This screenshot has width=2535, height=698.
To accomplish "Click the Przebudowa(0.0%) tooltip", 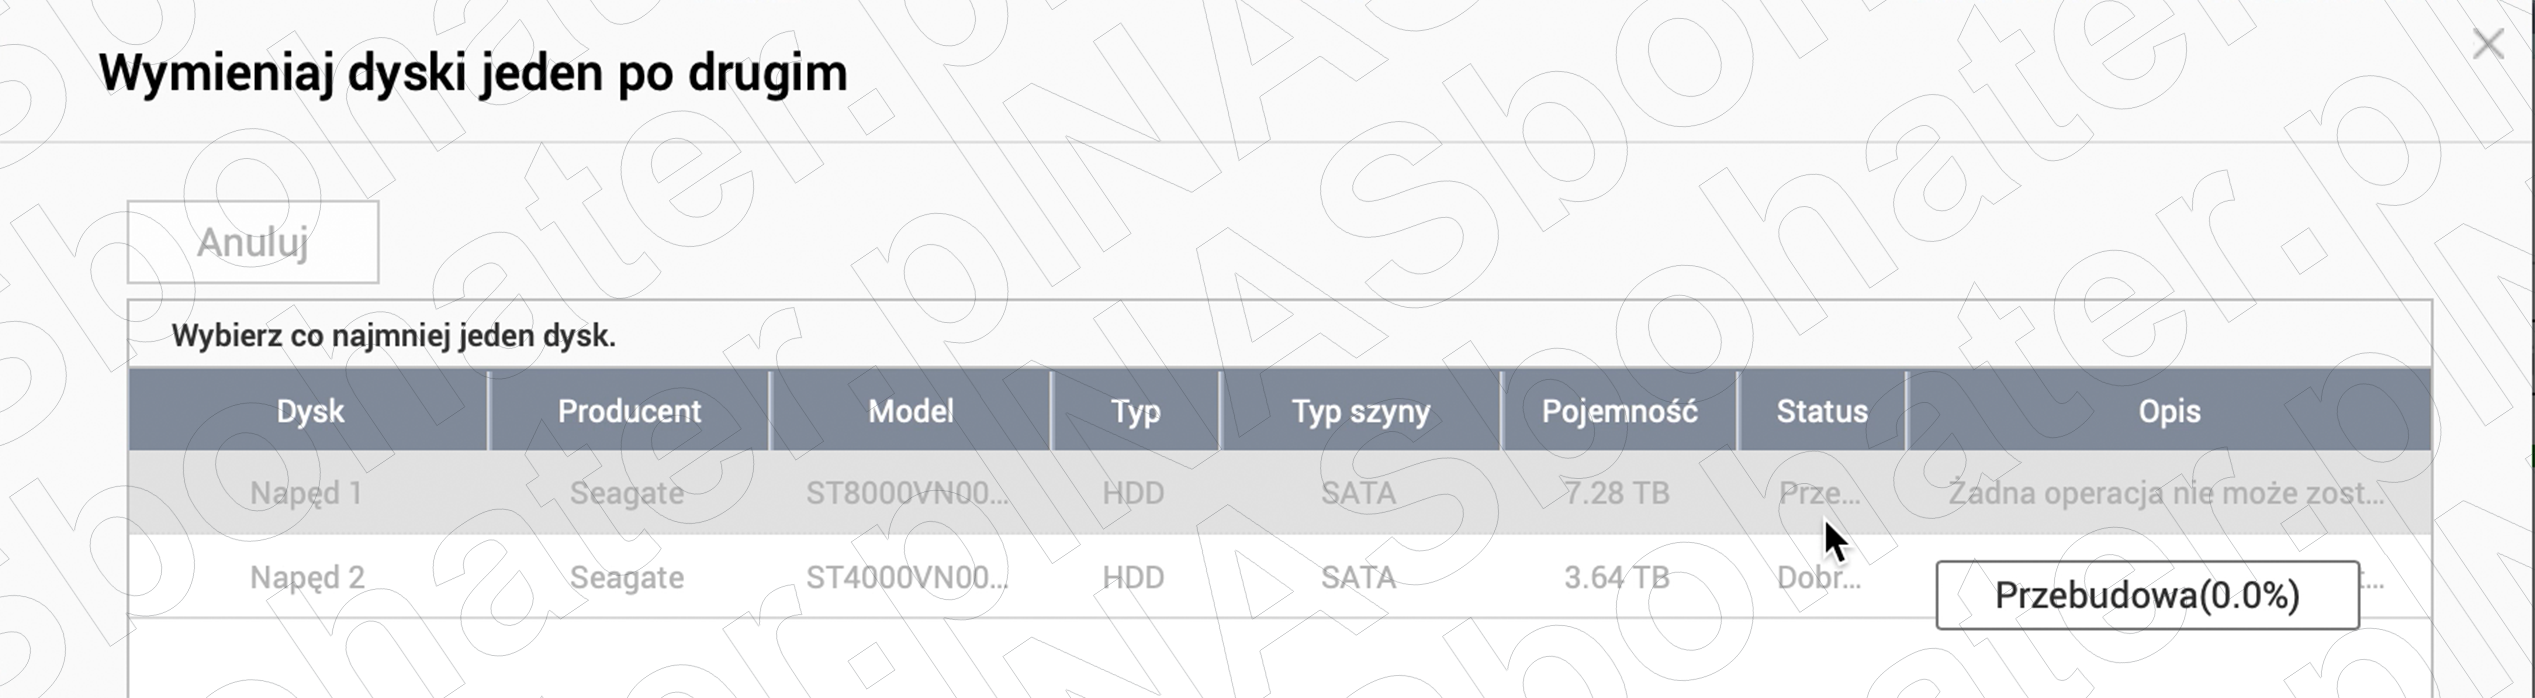I will point(2147,595).
